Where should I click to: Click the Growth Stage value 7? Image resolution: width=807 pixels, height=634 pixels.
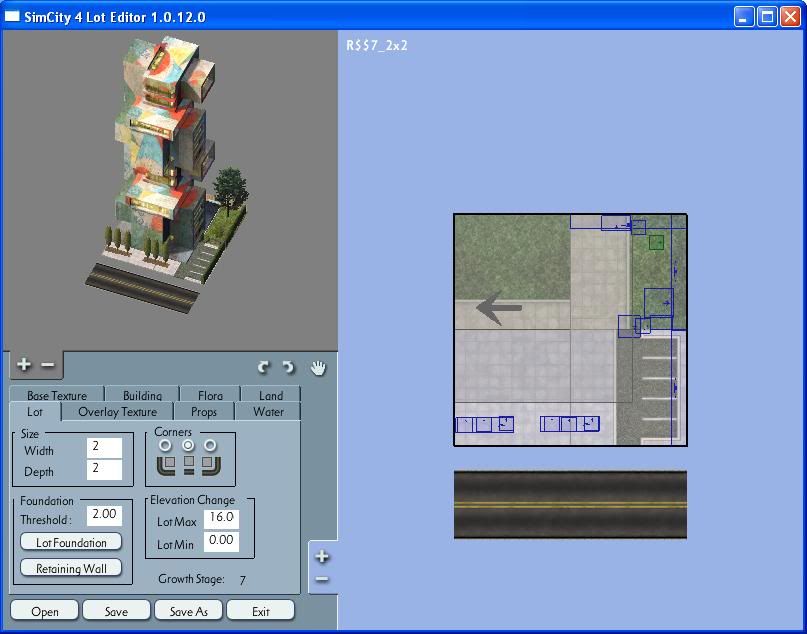click(242, 580)
